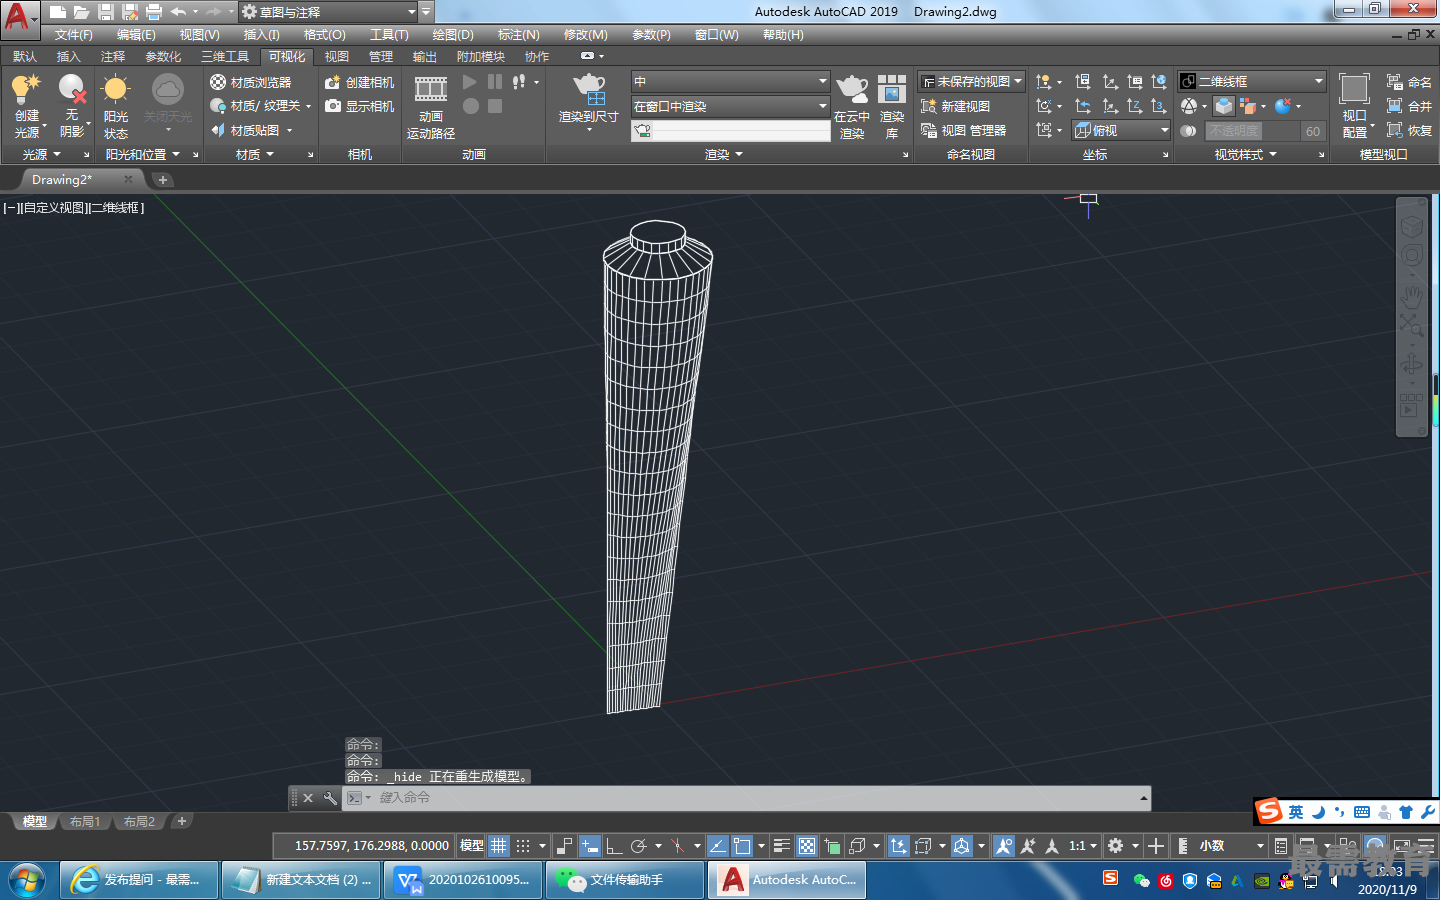This screenshot has width=1440, height=900.
Task: Toggle lineweight display in status bar
Action: pyautogui.click(x=782, y=846)
